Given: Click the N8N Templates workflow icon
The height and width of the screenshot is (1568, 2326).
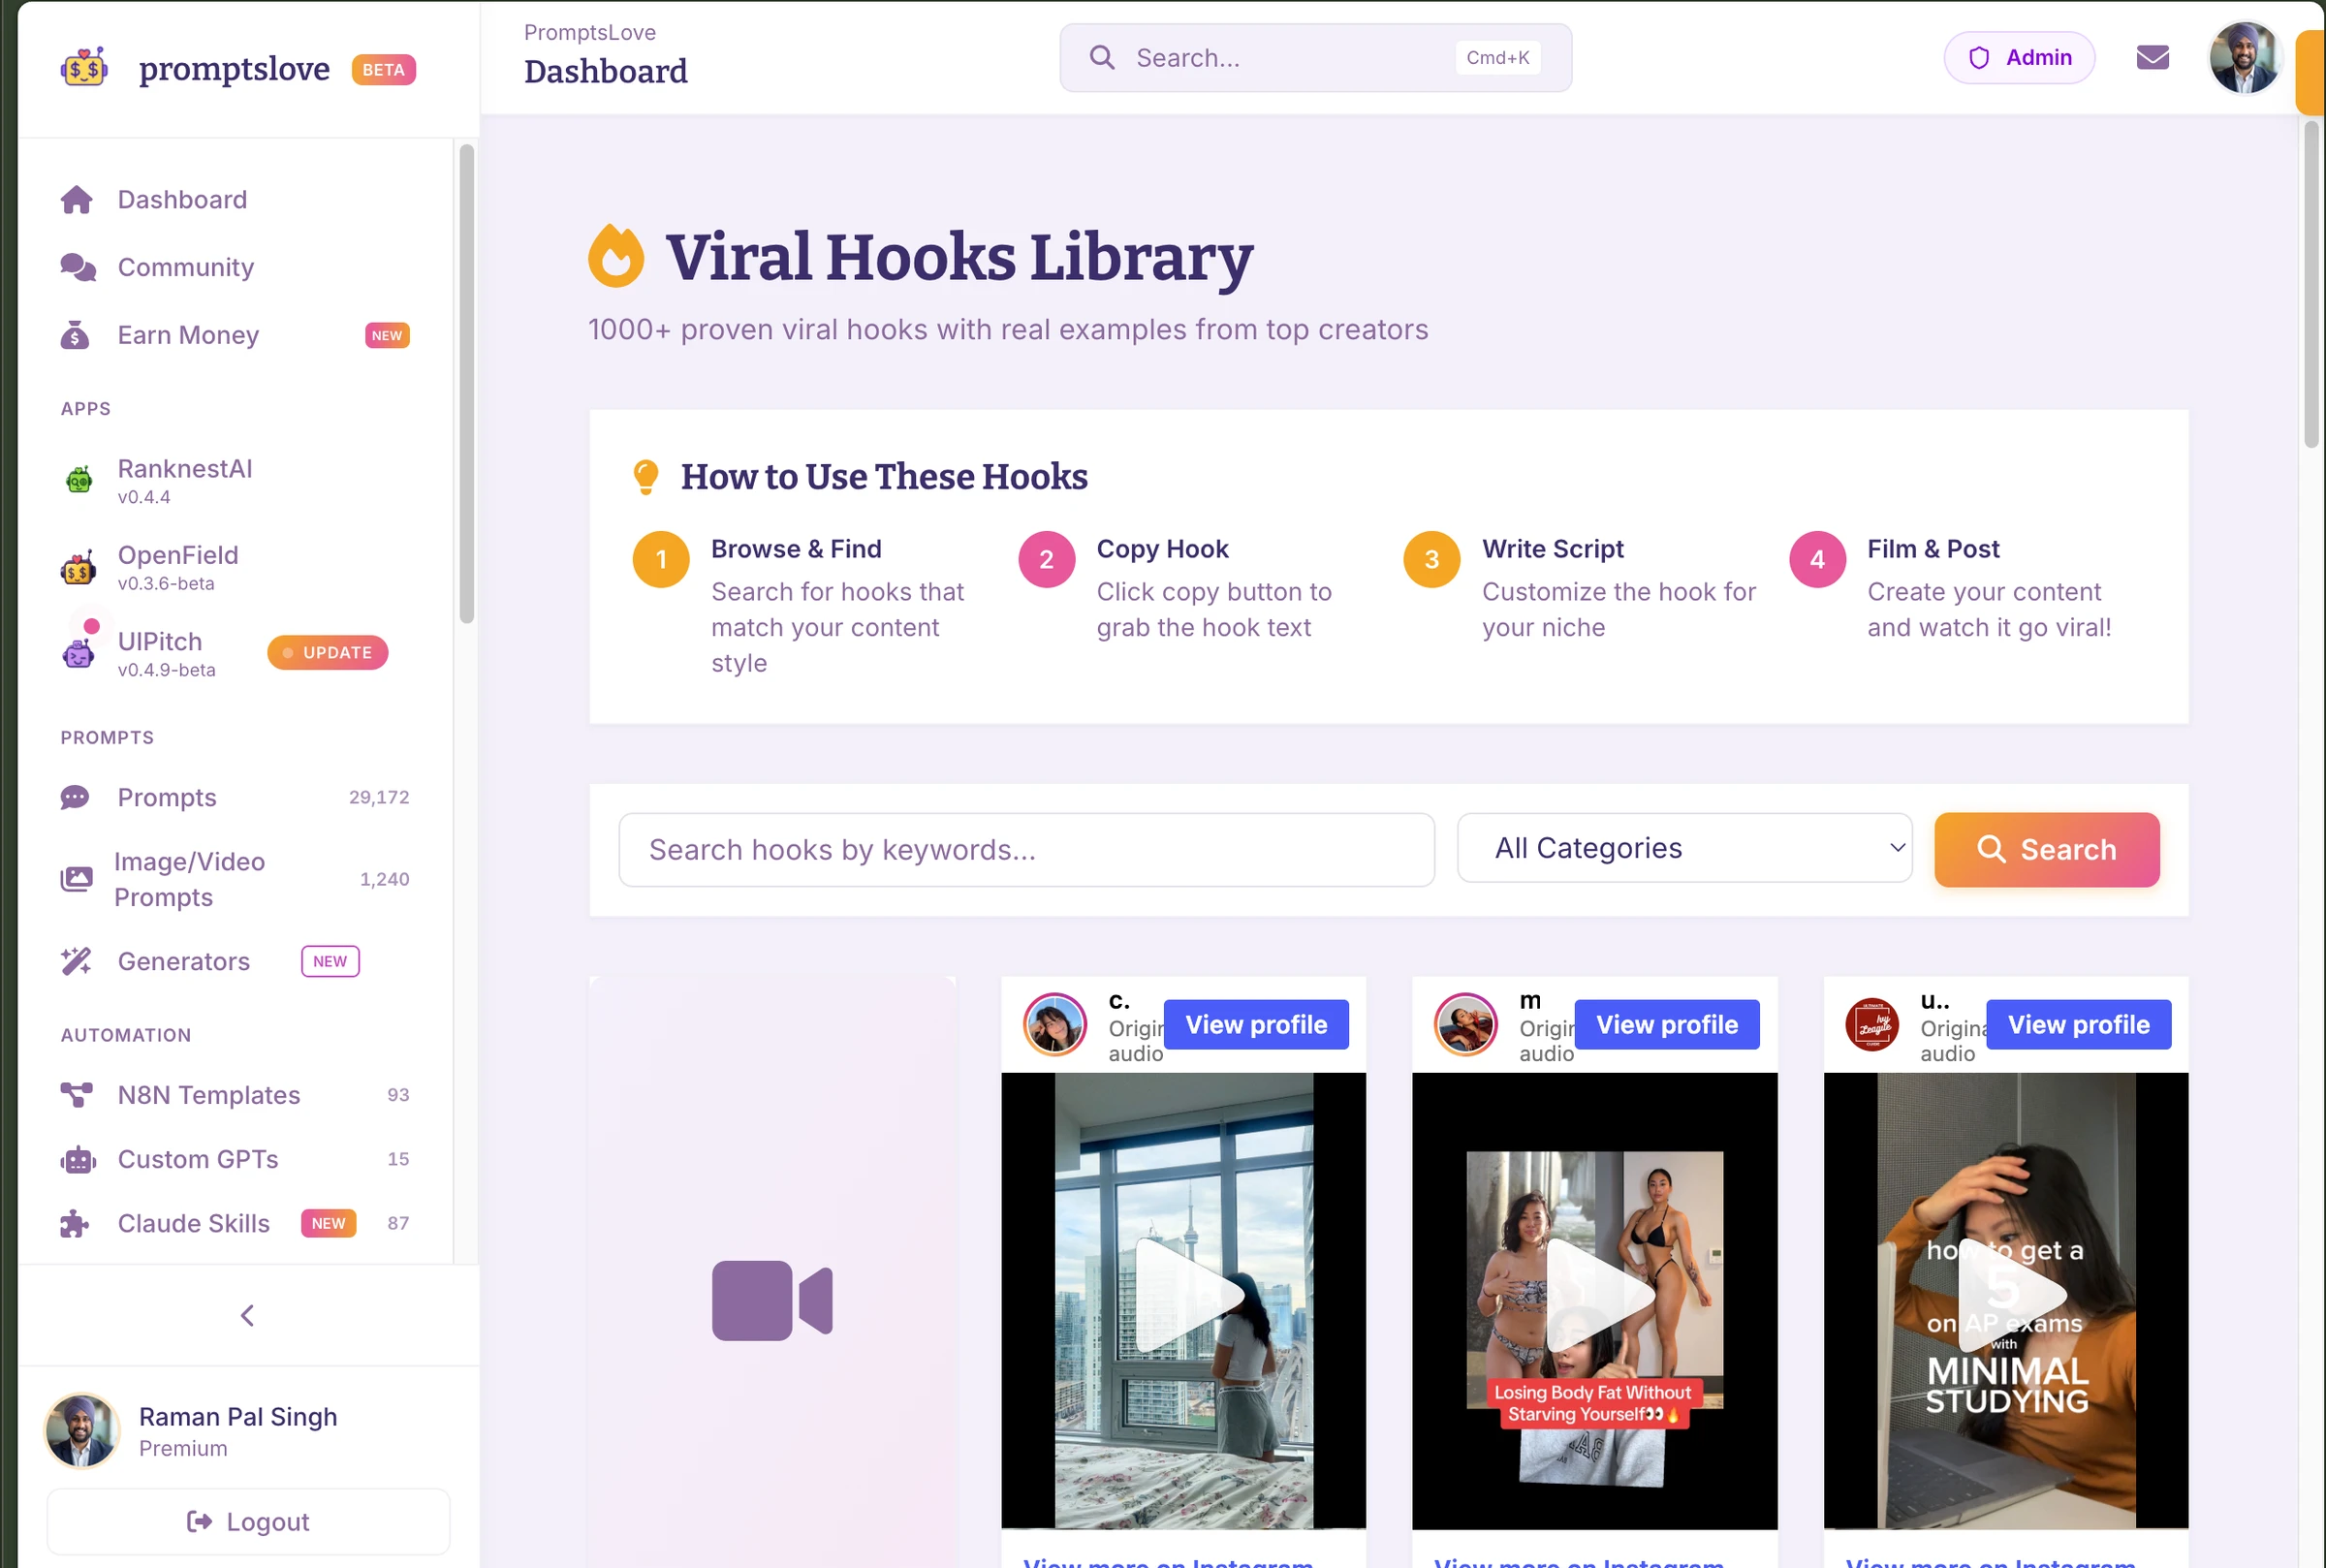Looking at the screenshot, I should click(77, 1095).
